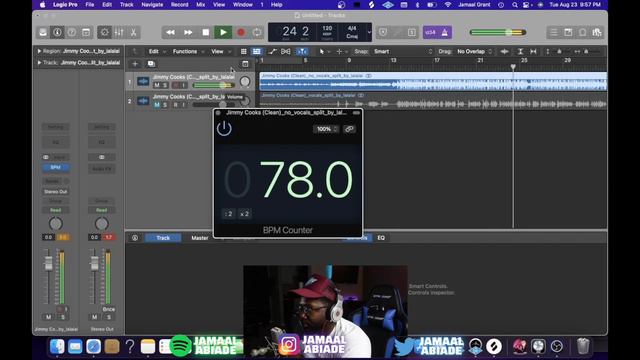Open Quick Help question mark button
The width and height of the screenshot is (640, 360).
pyautogui.click(x=71, y=32)
